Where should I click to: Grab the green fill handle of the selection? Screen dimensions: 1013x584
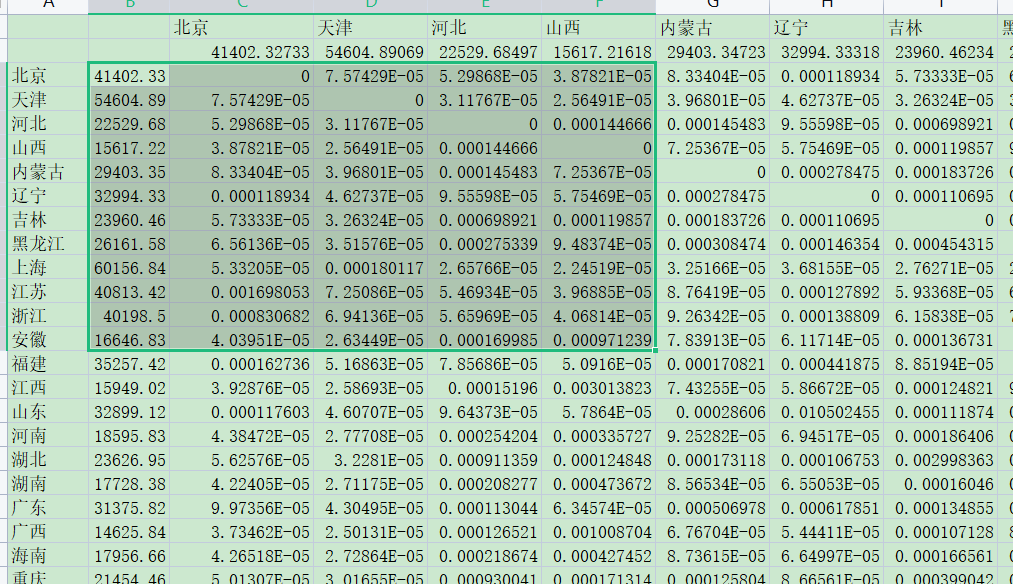pyautogui.click(x=656, y=351)
